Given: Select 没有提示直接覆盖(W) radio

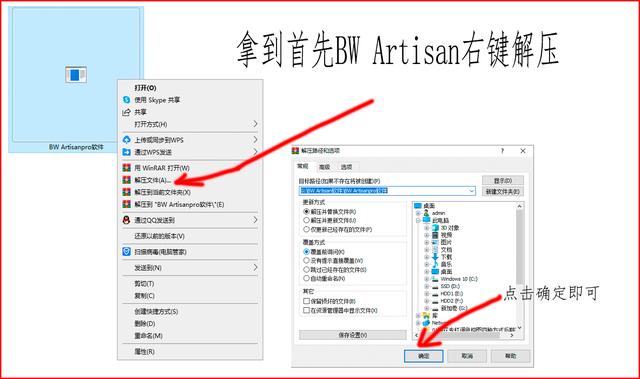Looking at the screenshot, I should (x=306, y=260).
